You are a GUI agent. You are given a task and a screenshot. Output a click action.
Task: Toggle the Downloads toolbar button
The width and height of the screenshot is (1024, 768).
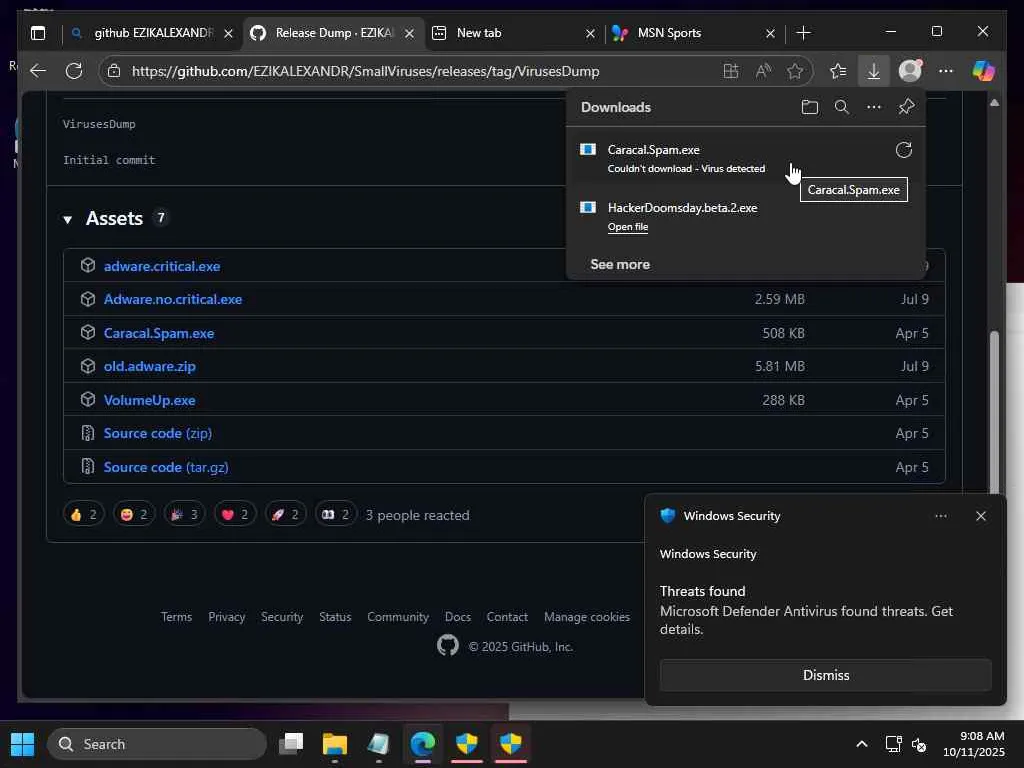(874, 71)
